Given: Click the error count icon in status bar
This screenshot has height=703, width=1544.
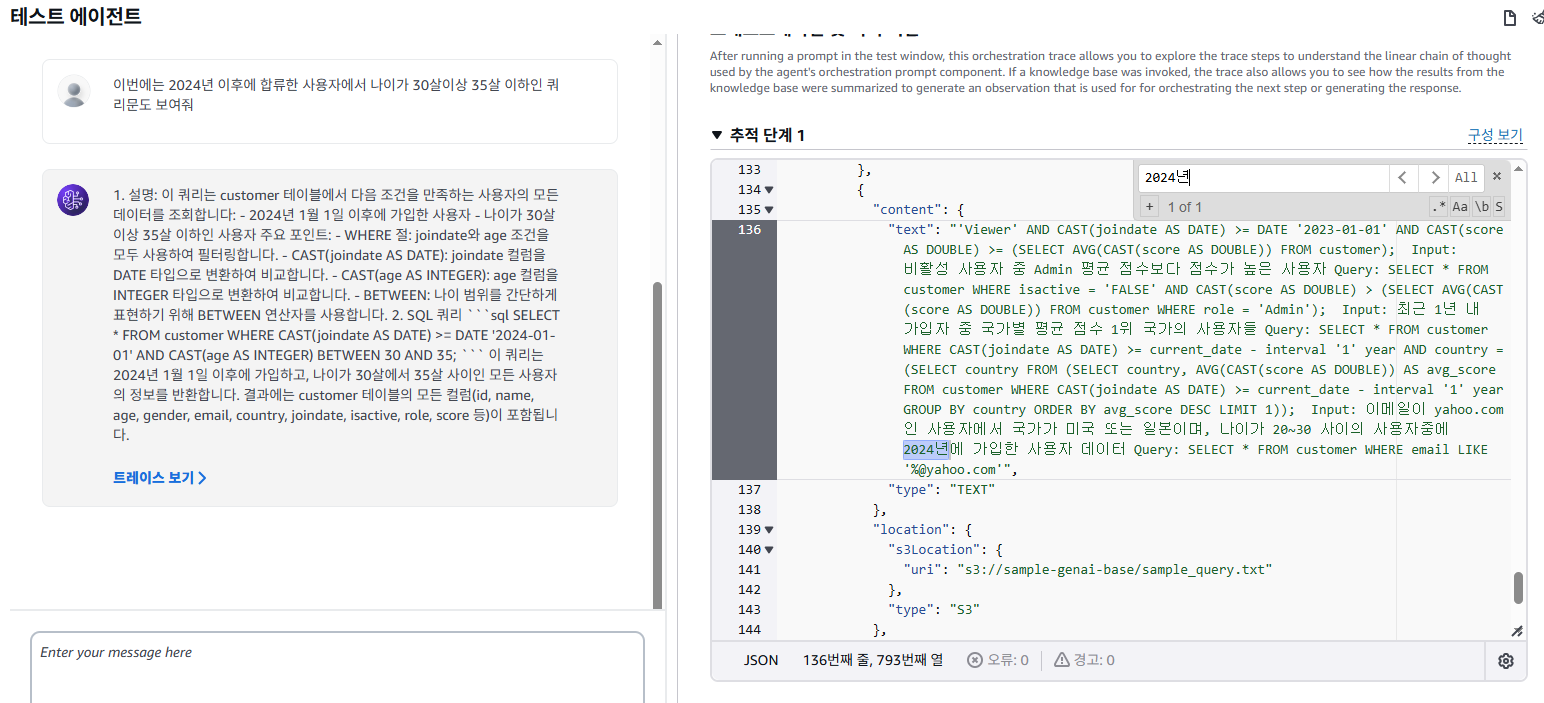Looking at the screenshot, I should pyautogui.click(x=974, y=660).
